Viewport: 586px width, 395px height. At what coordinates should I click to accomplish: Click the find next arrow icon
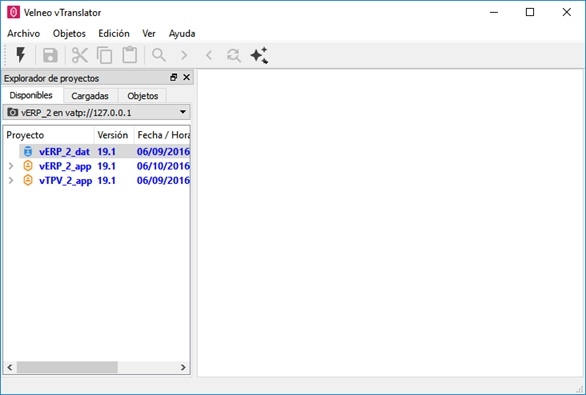coord(184,55)
